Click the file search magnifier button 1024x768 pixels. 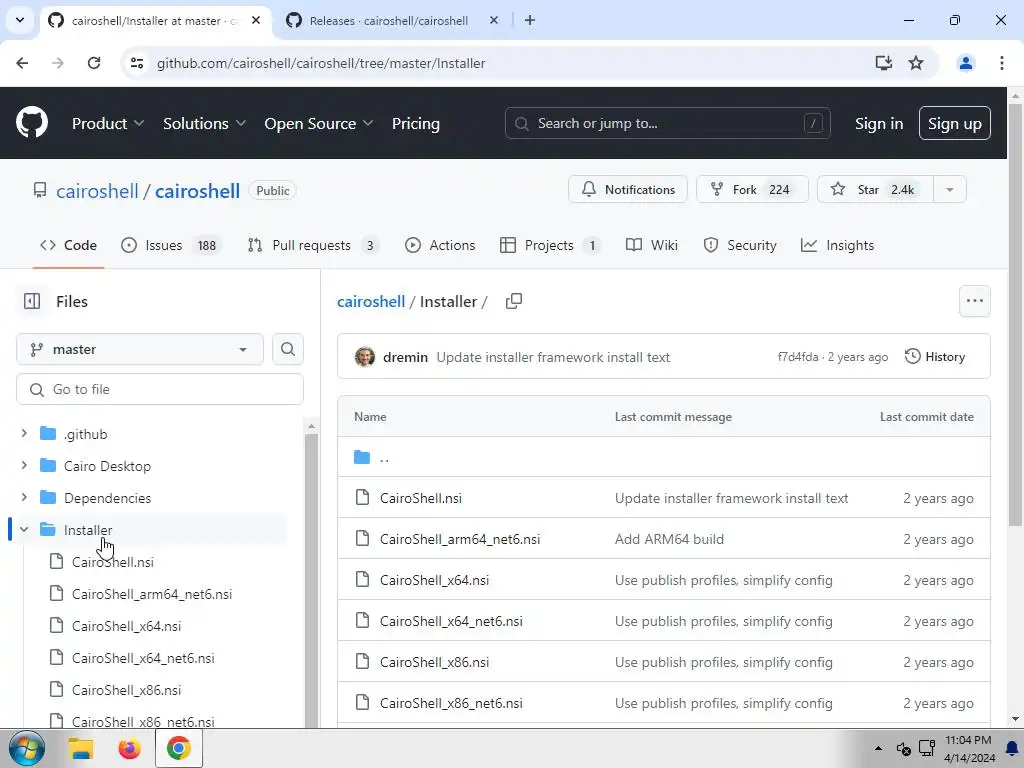287,349
